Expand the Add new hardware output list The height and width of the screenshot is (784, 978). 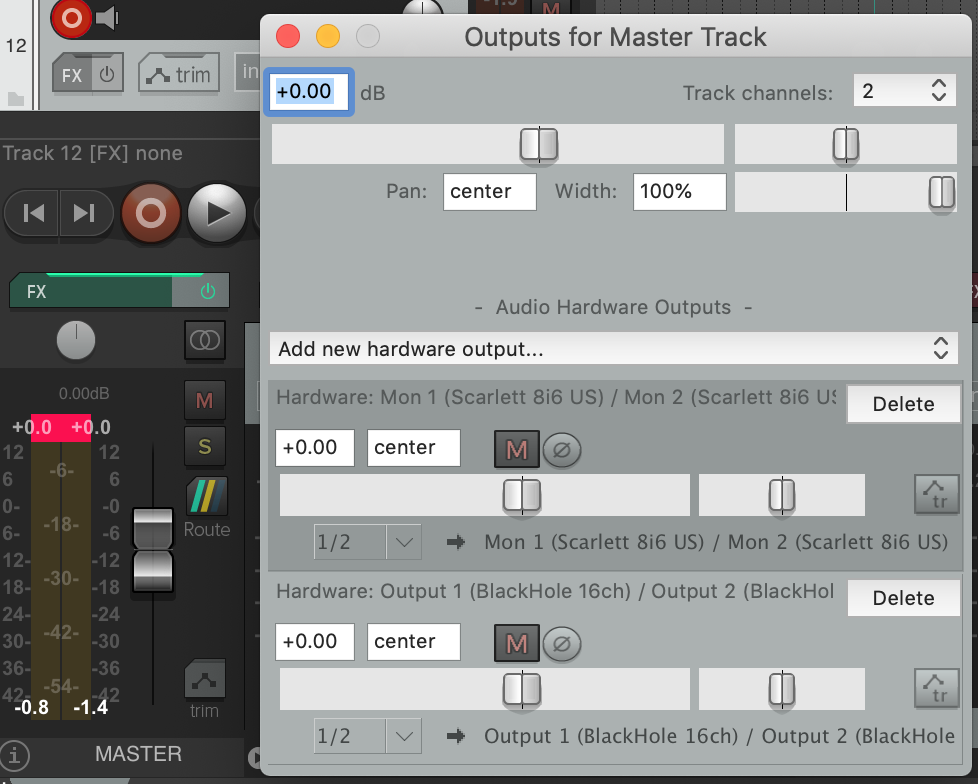click(614, 348)
